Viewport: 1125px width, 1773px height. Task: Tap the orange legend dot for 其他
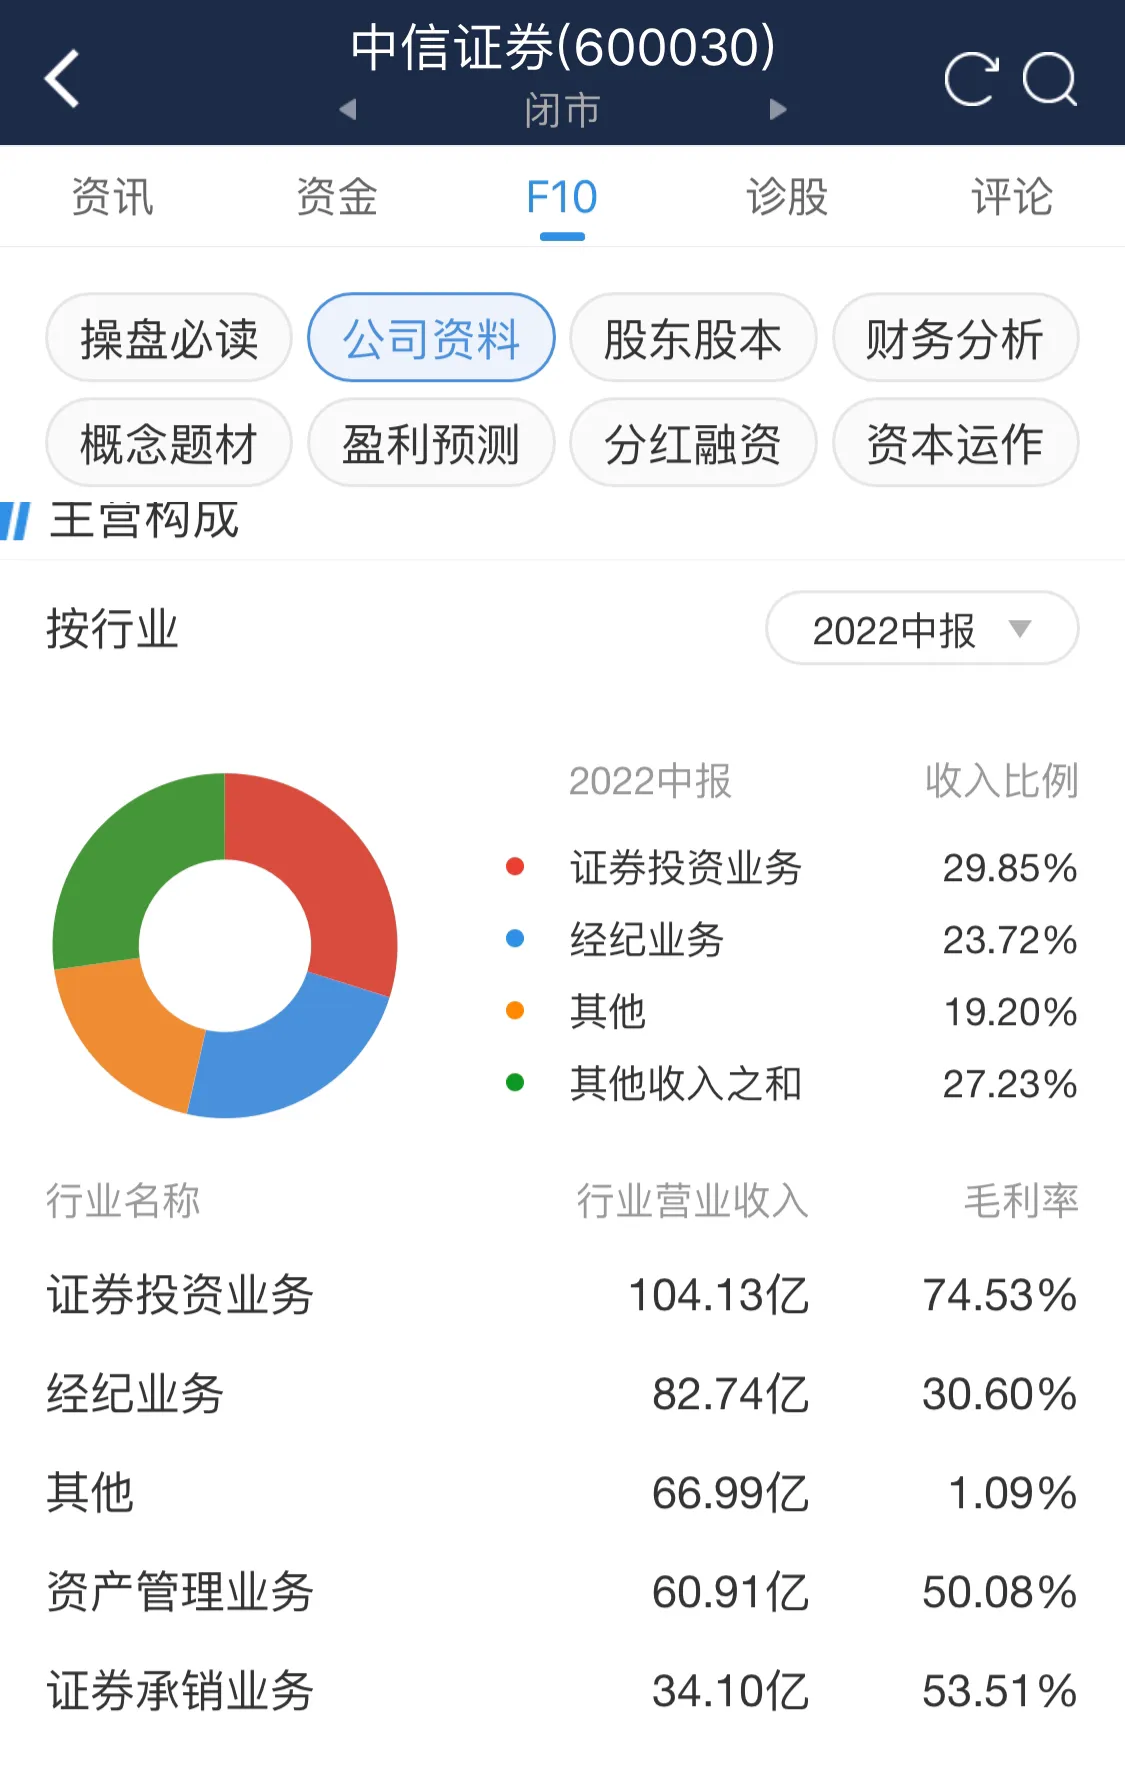[x=515, y=1011]
